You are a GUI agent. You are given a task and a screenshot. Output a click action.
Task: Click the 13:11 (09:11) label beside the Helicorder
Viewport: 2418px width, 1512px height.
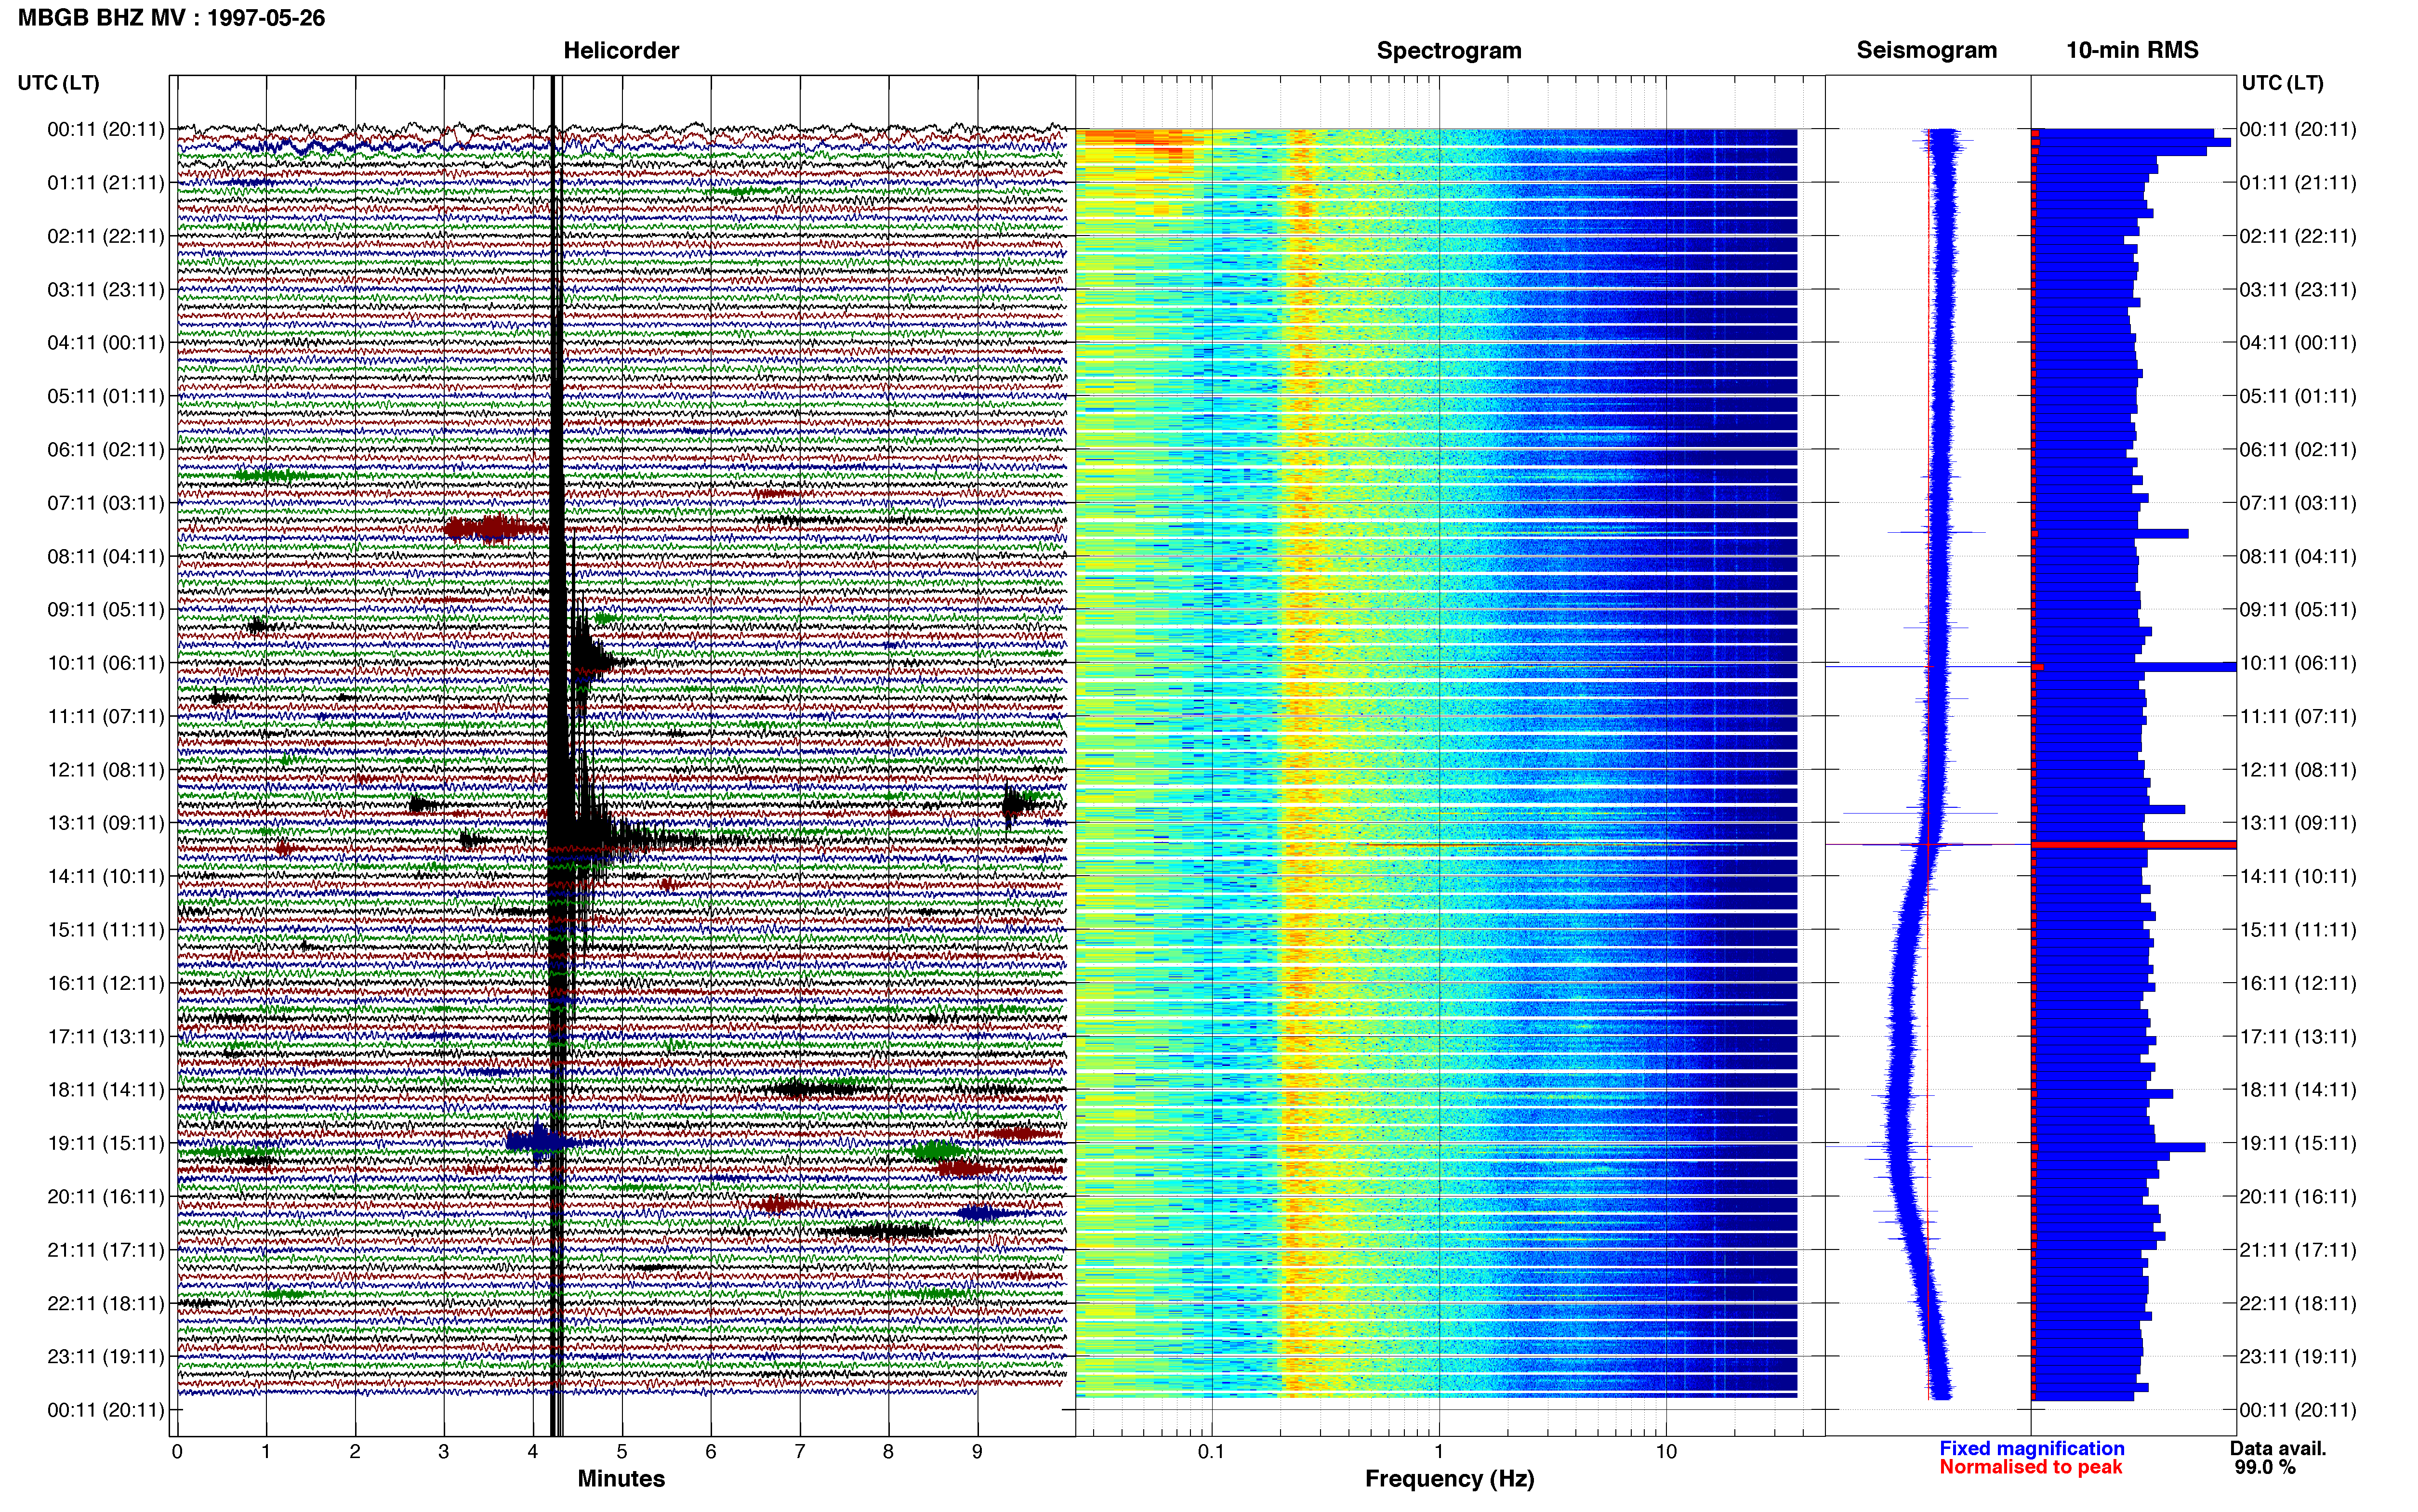coord(106,823)
